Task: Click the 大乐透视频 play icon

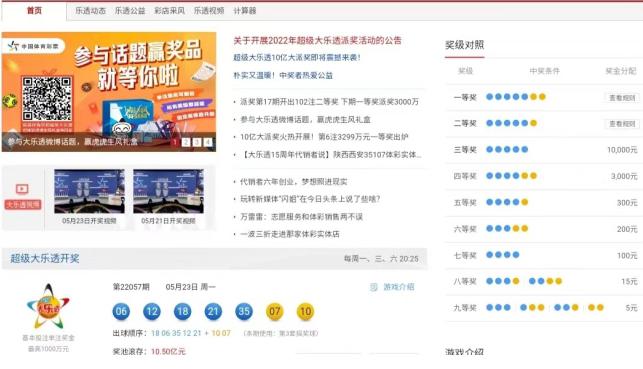Action: coord(22,189)
